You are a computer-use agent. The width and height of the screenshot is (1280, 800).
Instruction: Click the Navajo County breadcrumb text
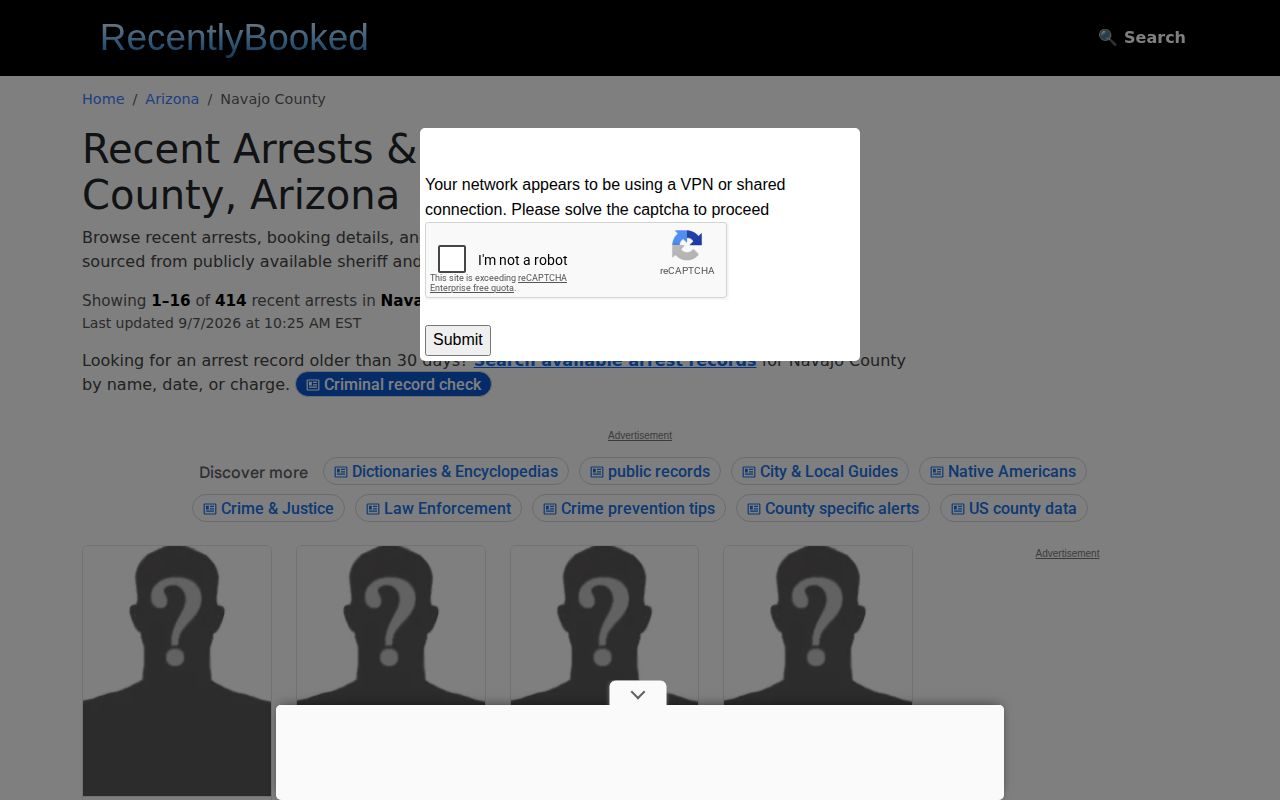point(273,99)
